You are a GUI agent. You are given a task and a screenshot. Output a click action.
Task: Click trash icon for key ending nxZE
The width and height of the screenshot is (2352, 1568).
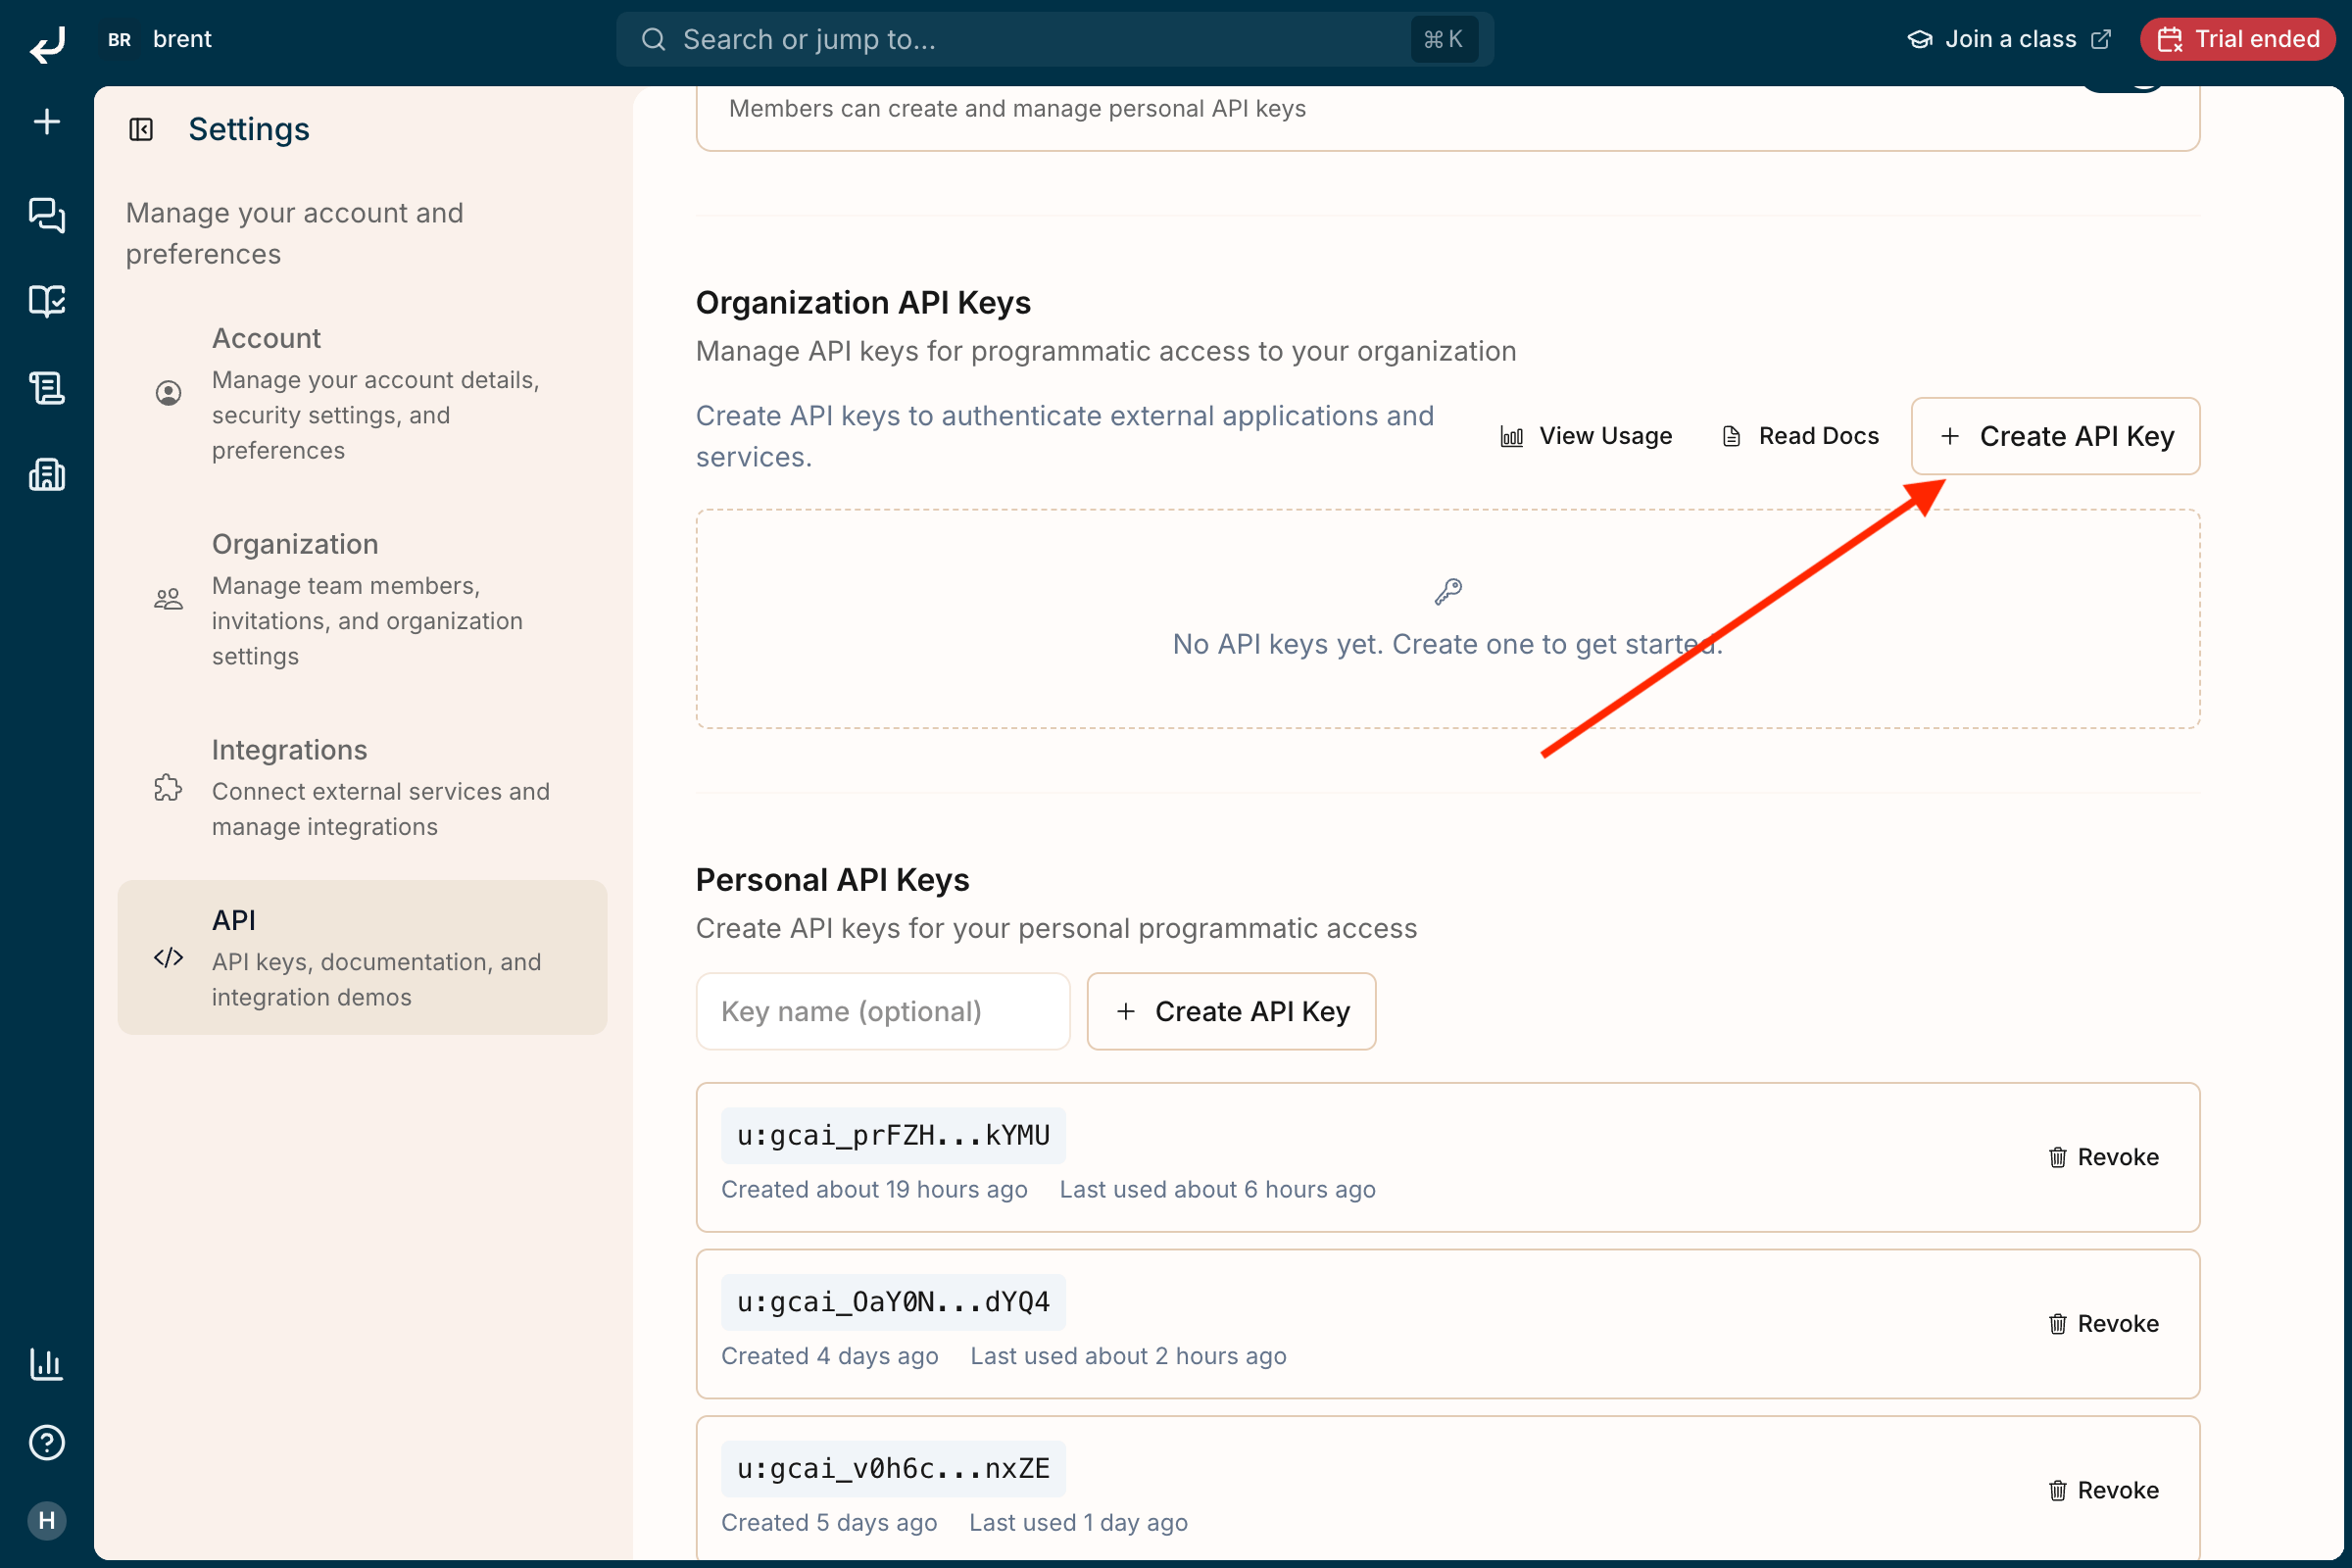[x=2058, y=1491]
